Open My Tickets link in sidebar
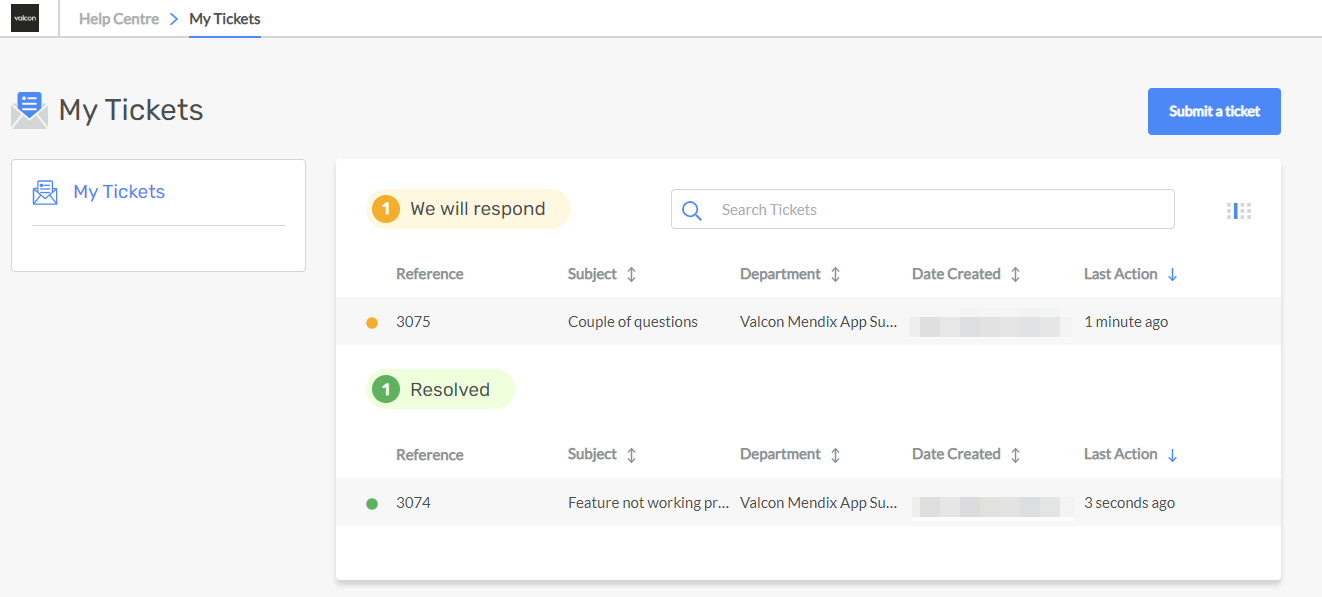1322x597 pixels. 119,192
